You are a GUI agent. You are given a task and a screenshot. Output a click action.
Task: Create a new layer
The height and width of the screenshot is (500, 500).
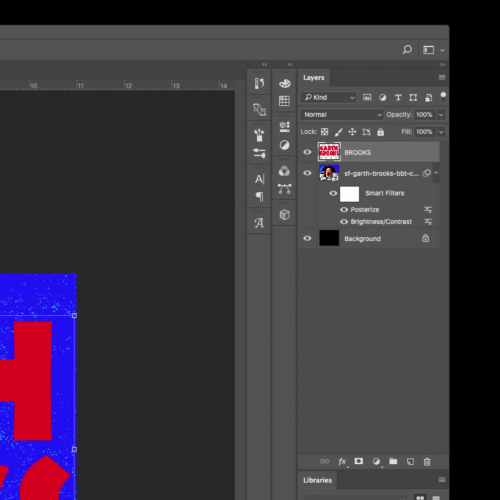tap(410, 462)
